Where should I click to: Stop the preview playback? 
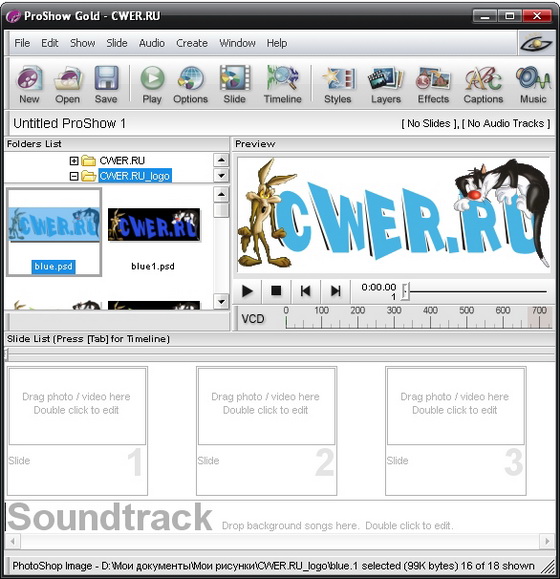pos(276,291)
